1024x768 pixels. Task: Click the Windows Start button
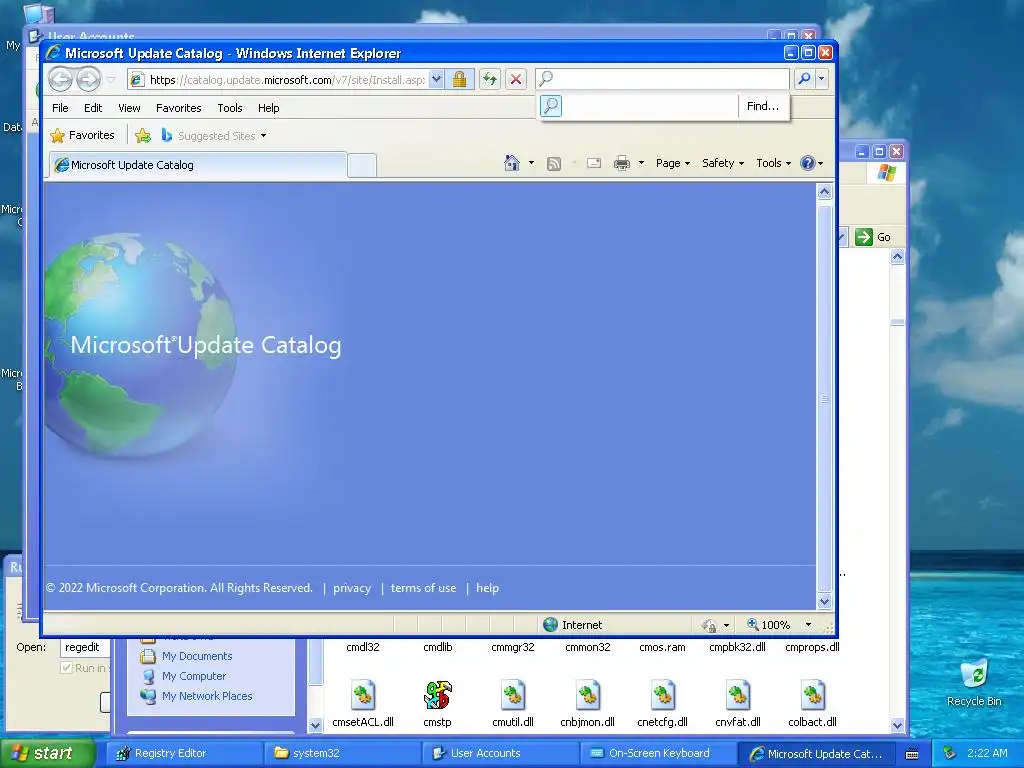point(47,753)
